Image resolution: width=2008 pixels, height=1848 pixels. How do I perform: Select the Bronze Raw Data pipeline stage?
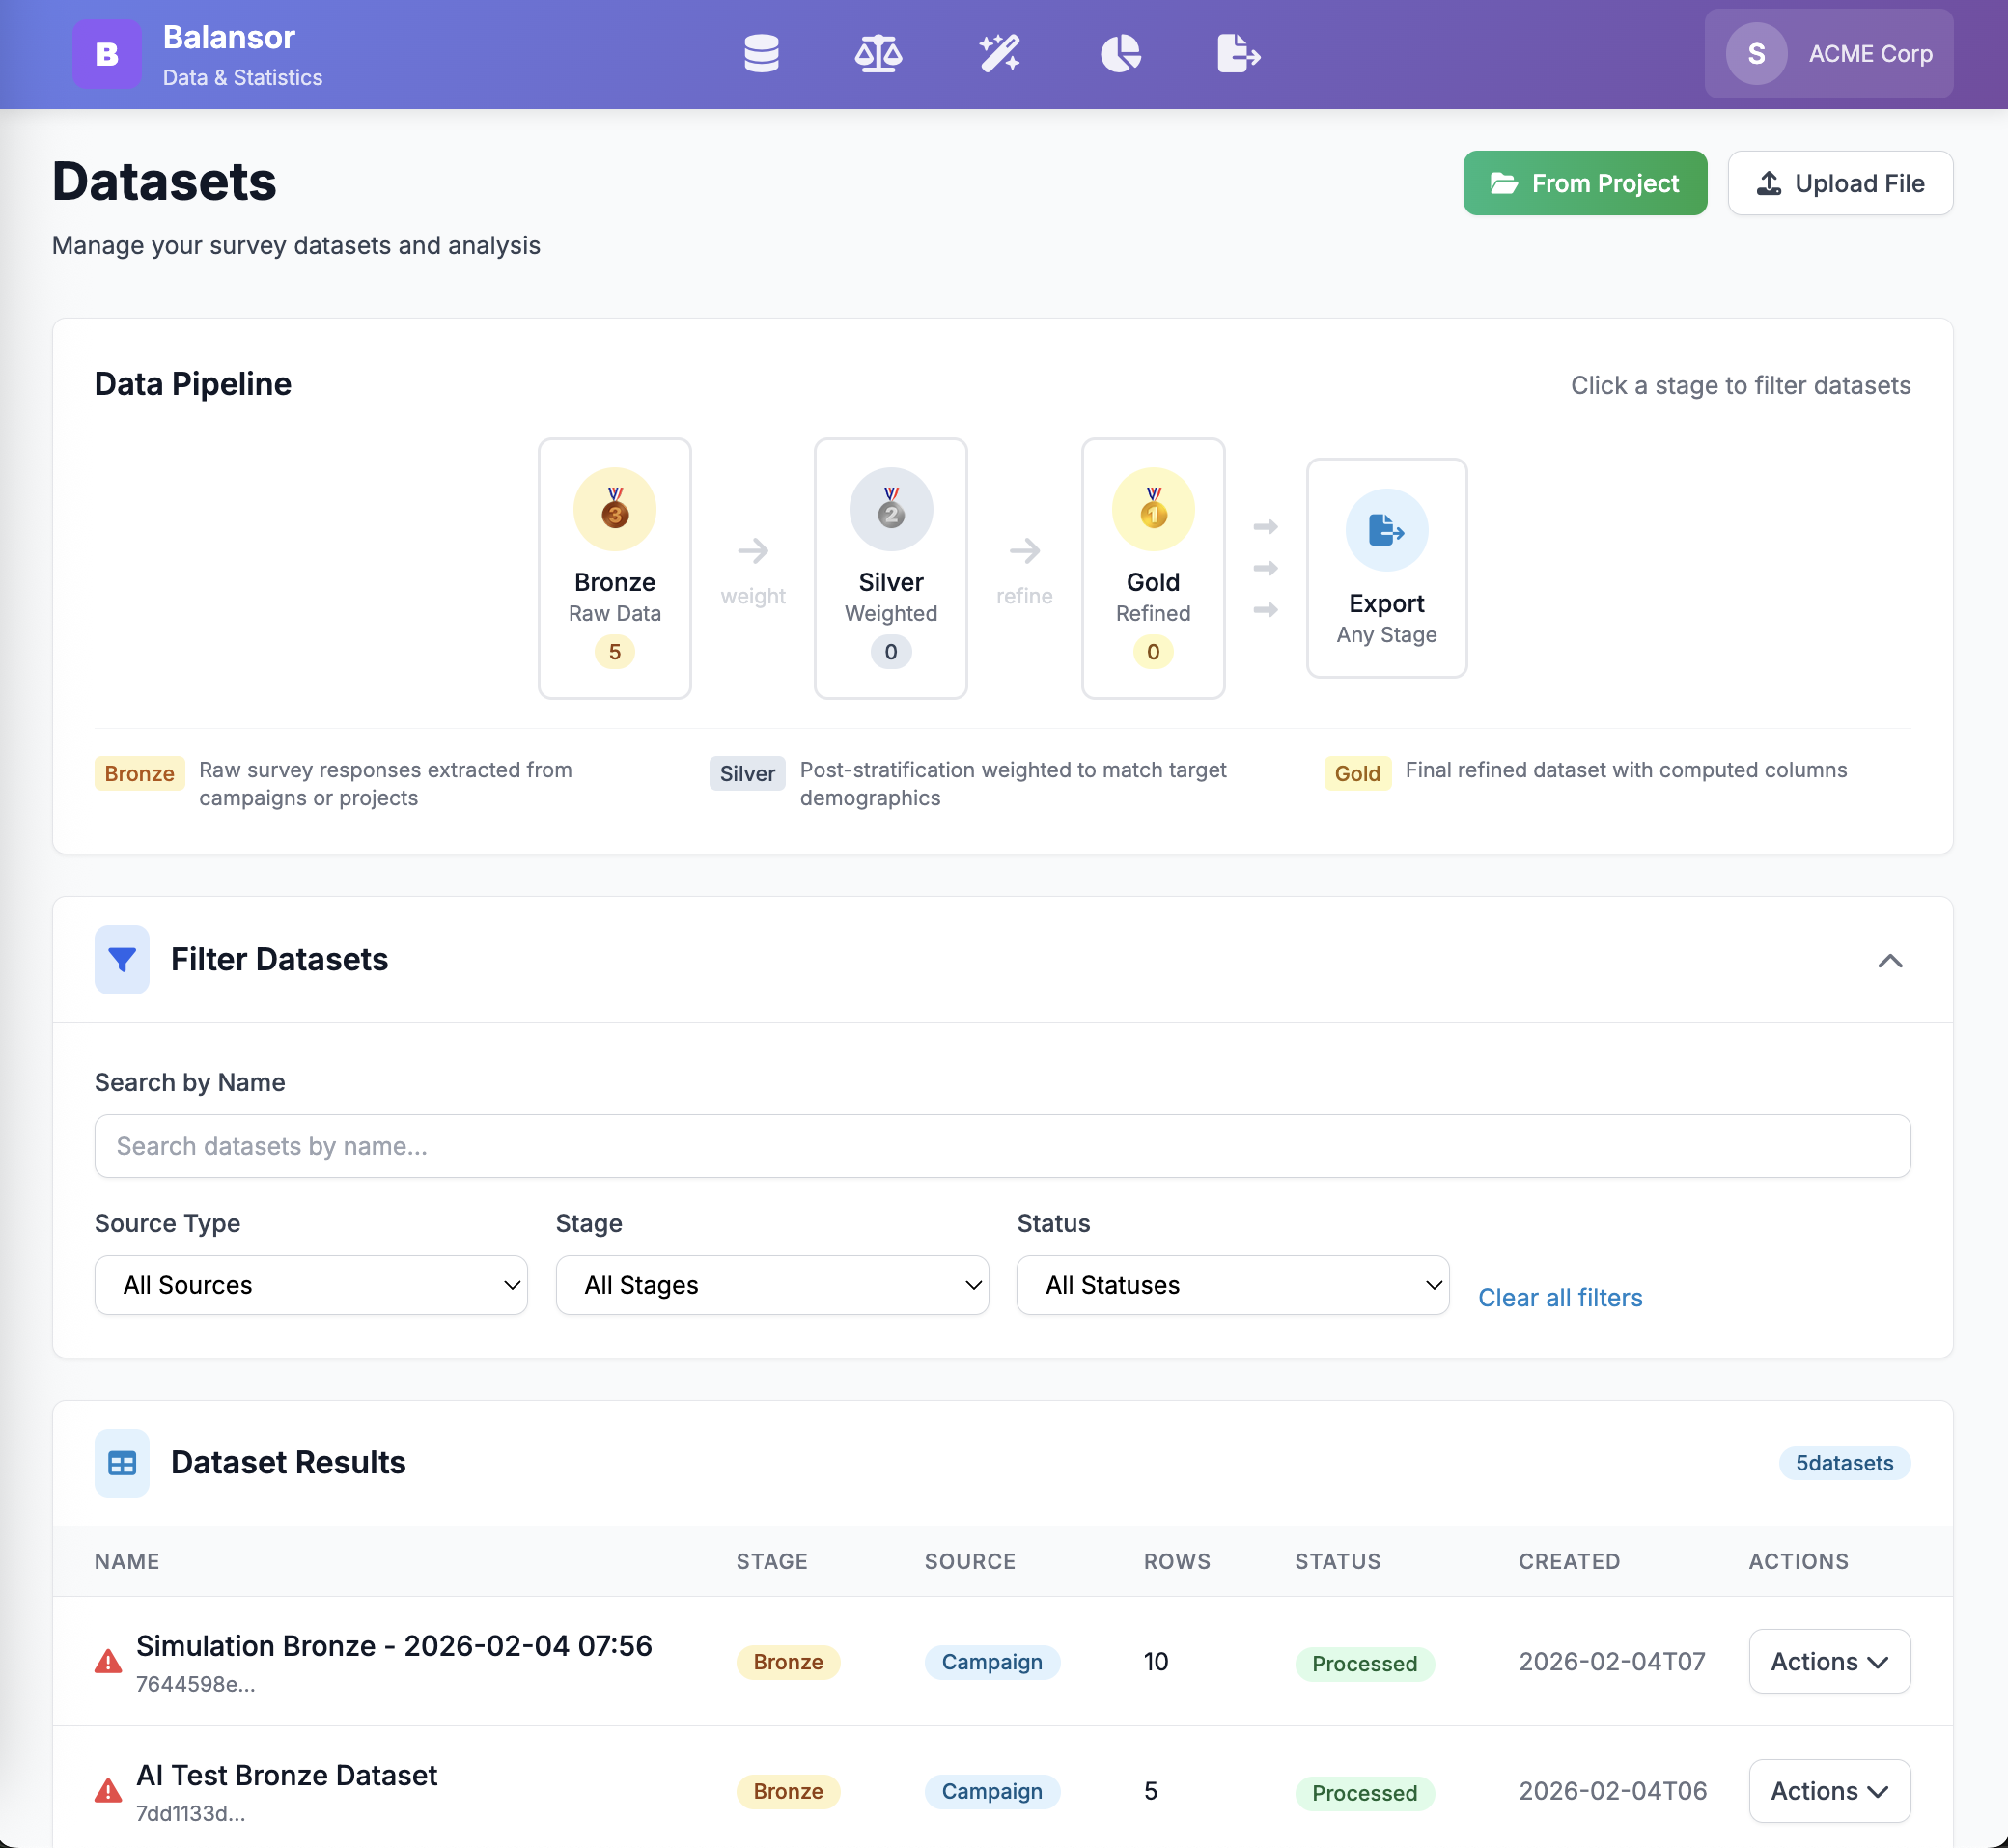point(614,567)
